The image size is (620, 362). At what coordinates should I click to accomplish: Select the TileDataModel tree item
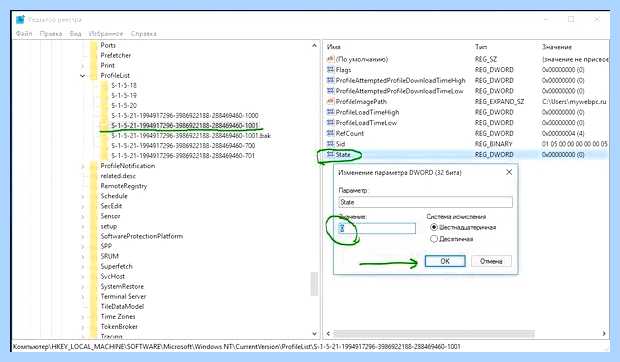coord(122,306)
